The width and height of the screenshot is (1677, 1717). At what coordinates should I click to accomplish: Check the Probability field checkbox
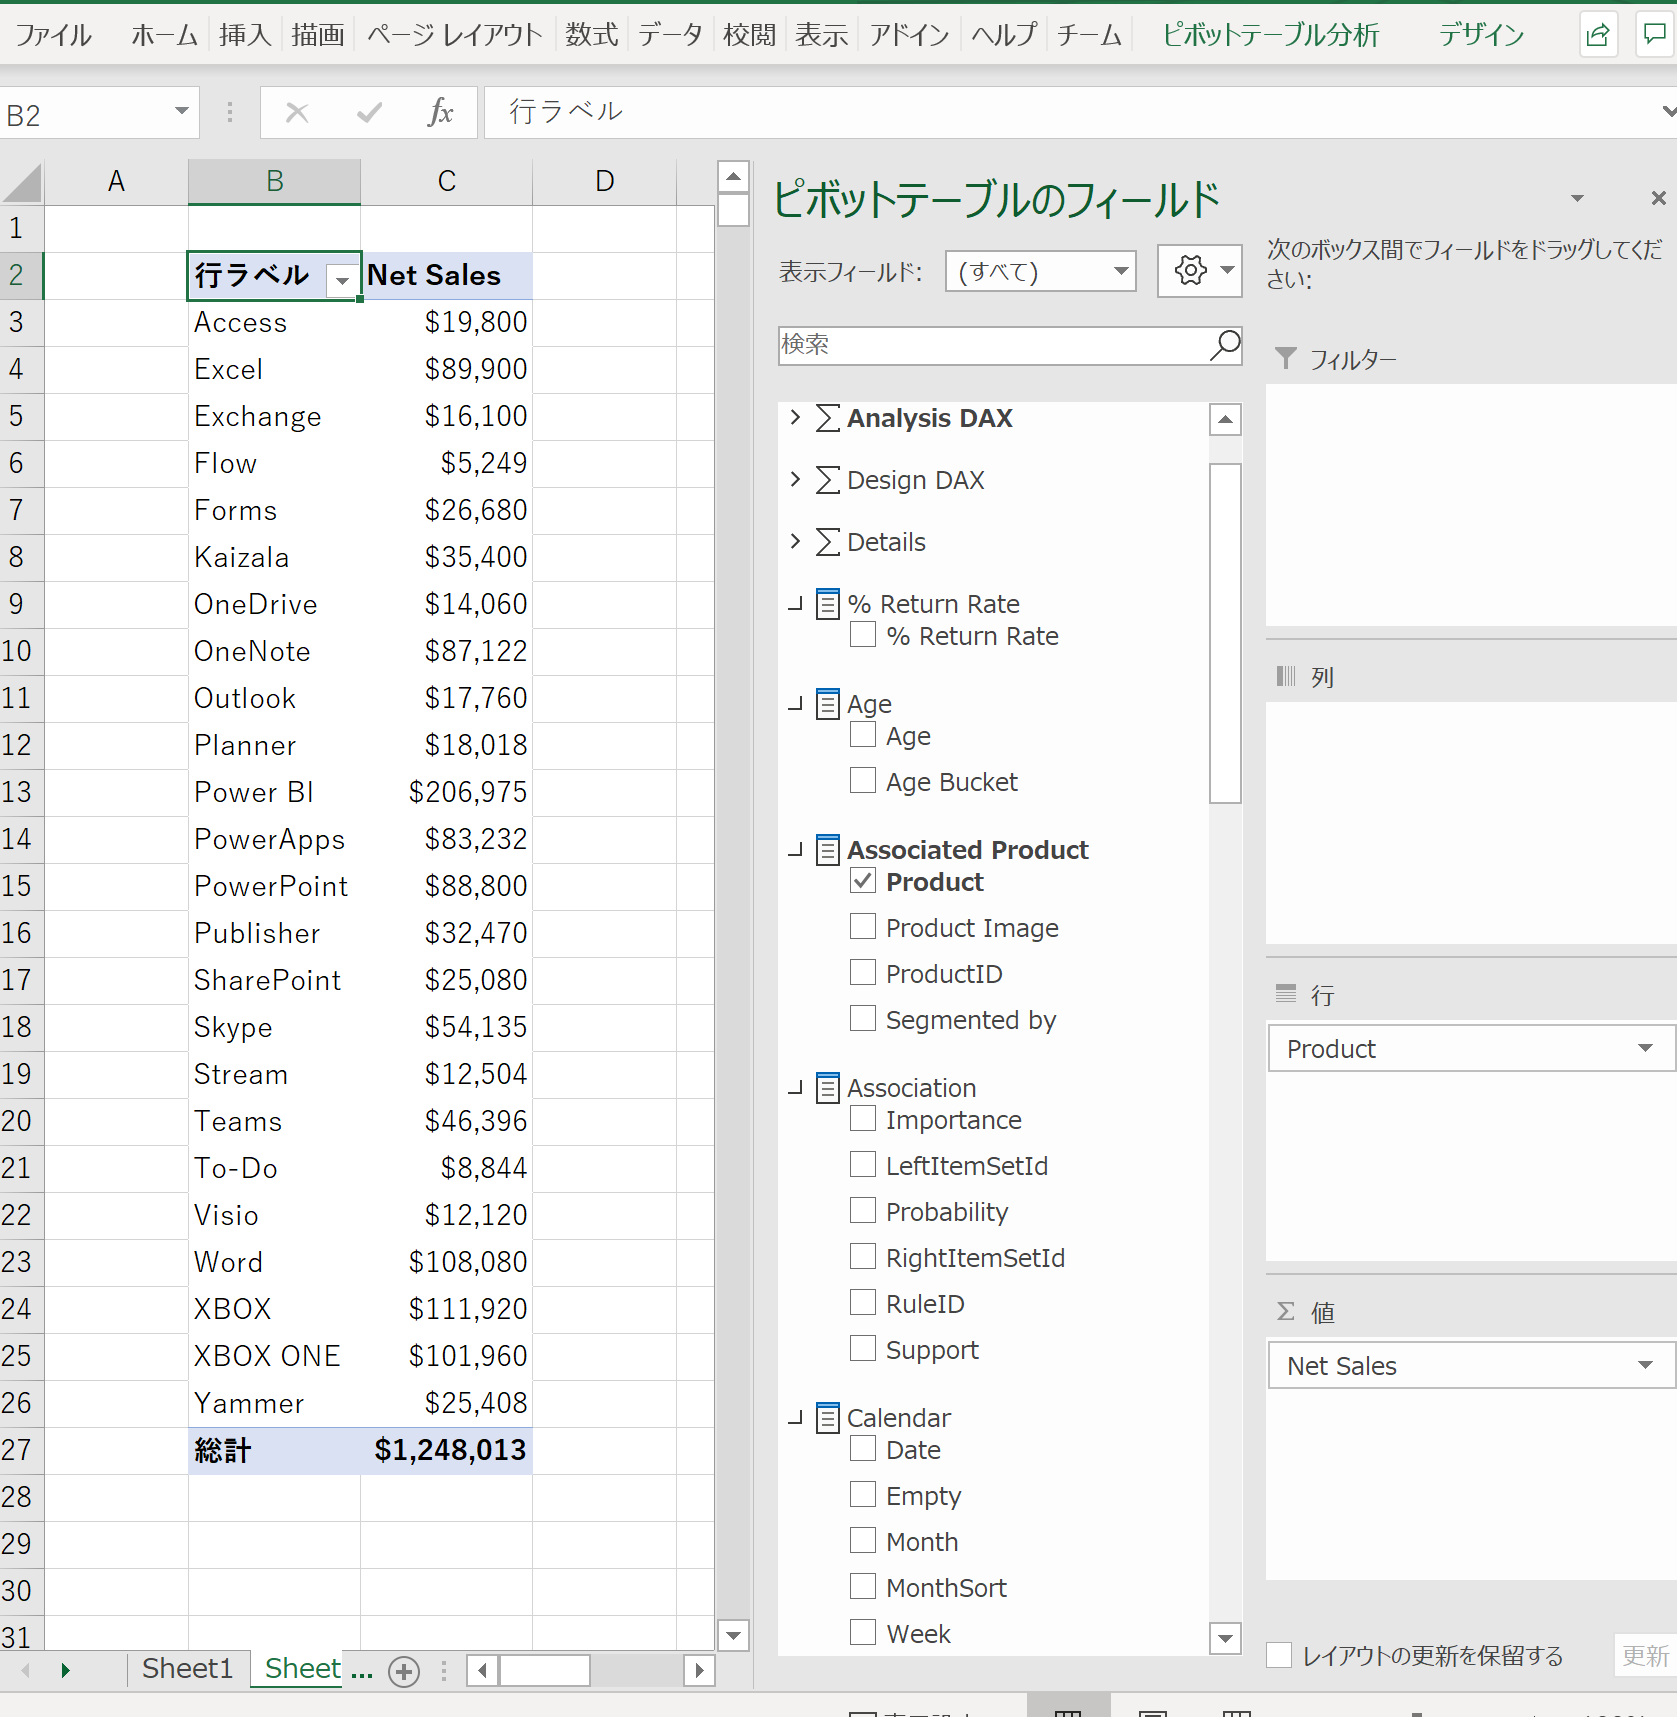click(862, 1211)
